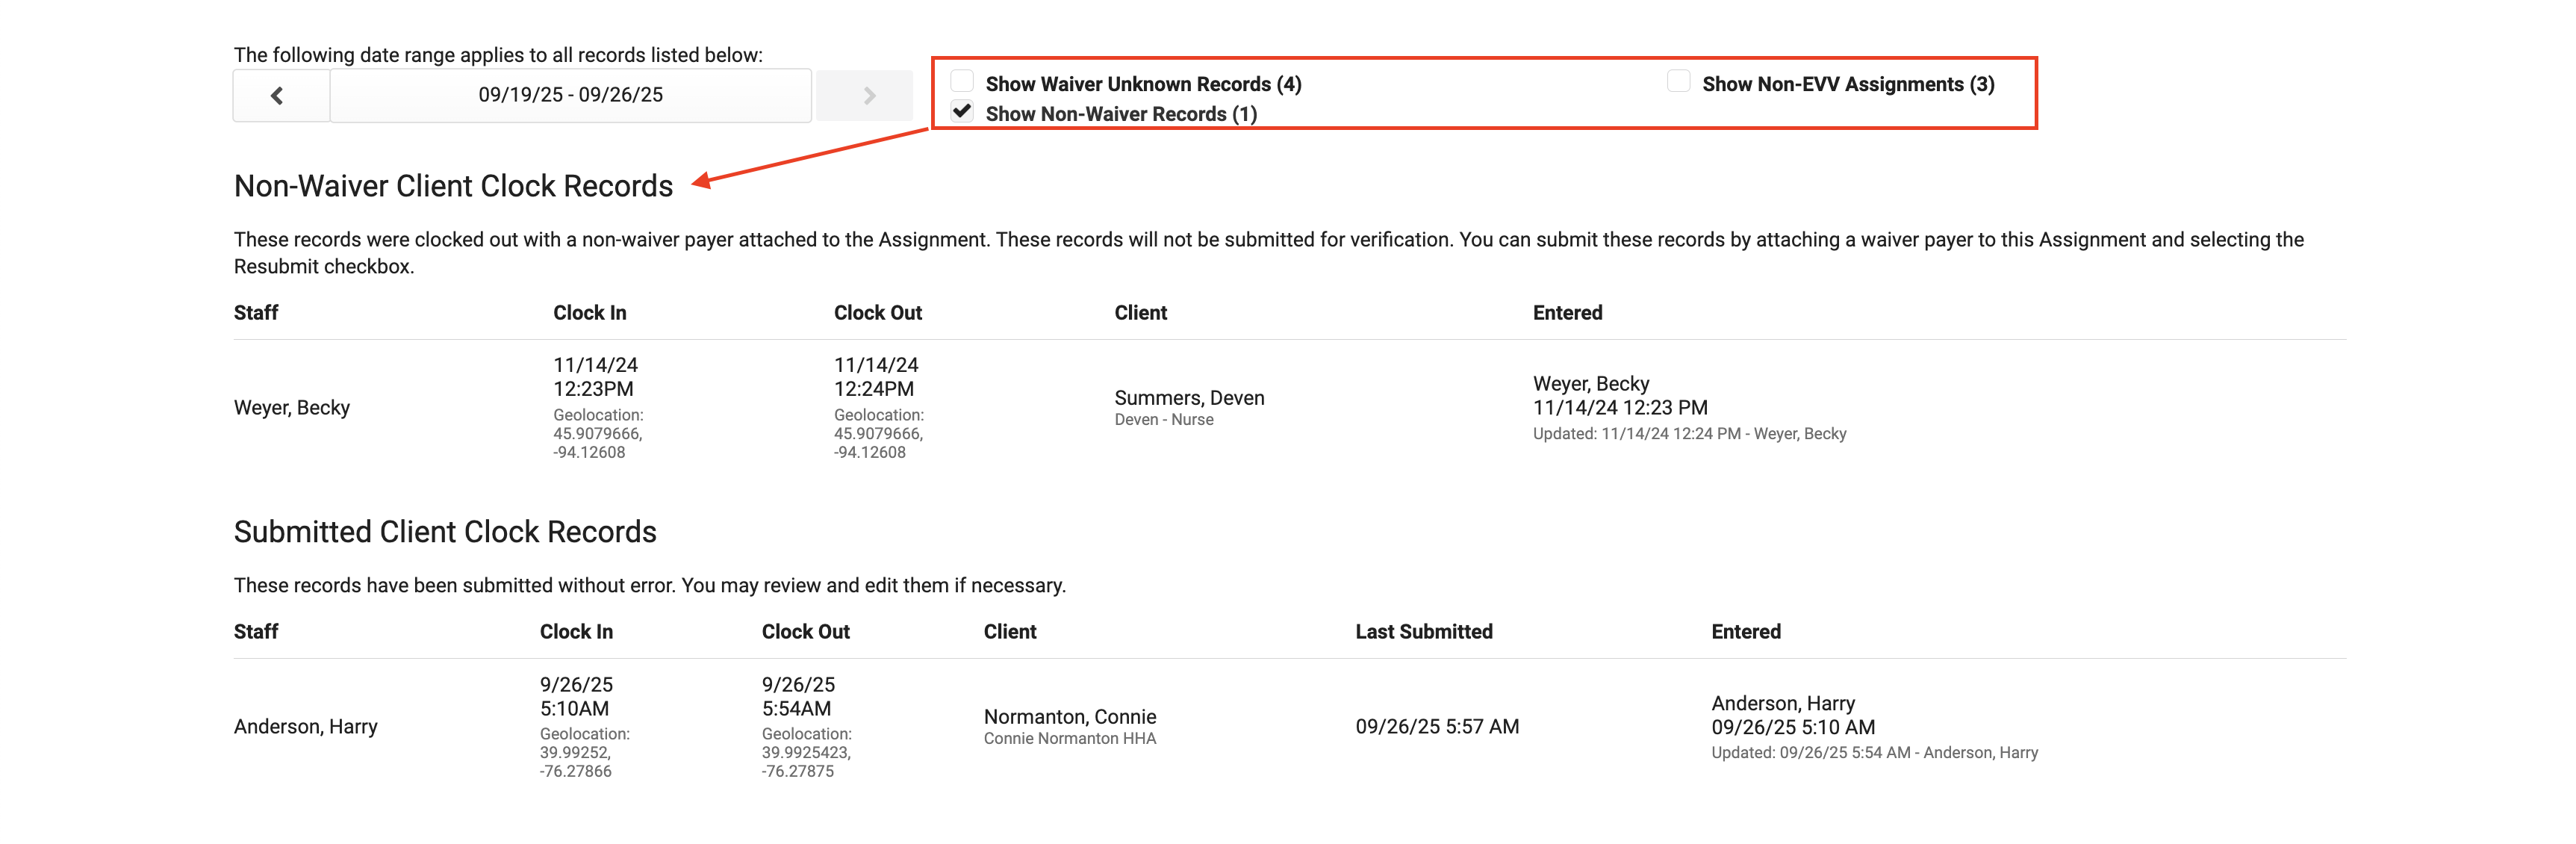2576x844 pixels.
Task: Open client Normanton, Connie
Action: point(1069,716)
